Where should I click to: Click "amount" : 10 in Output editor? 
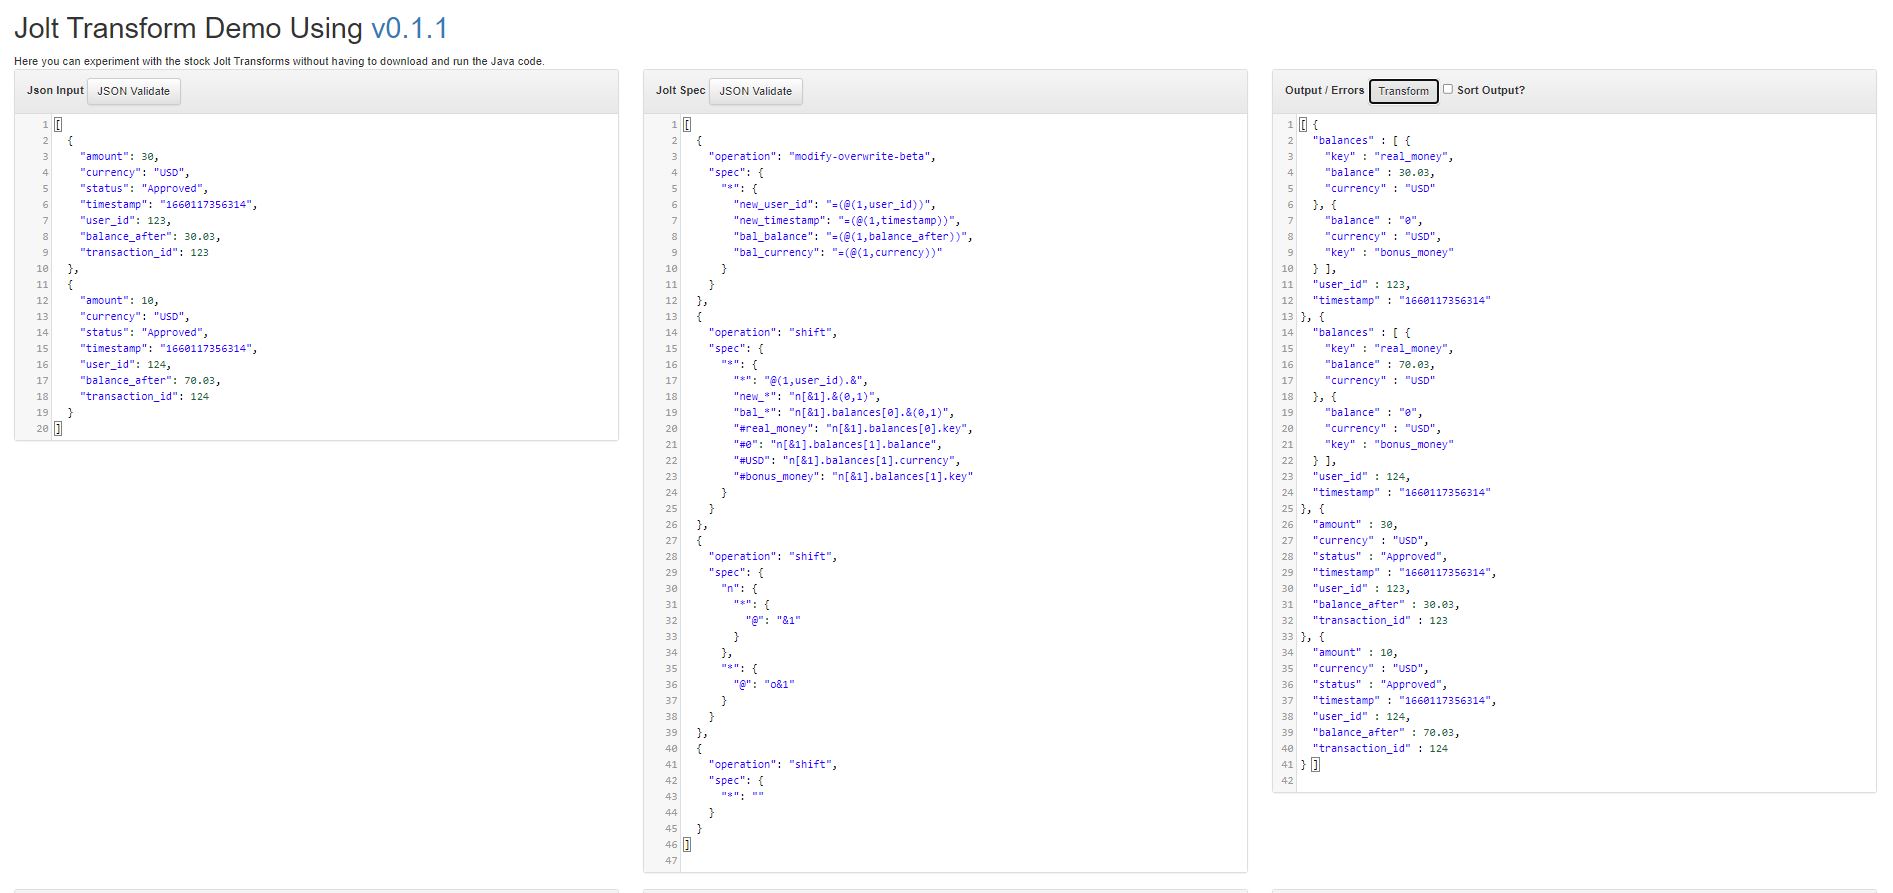pyautogui.click(x=1355, y=652)
